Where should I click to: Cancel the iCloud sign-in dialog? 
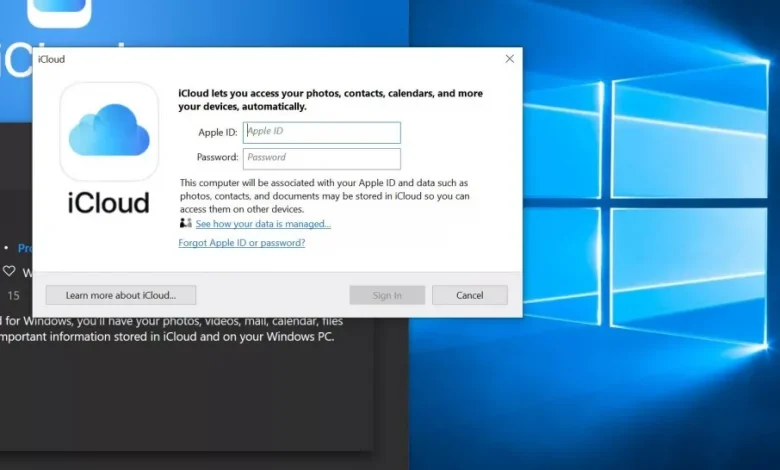470,295
